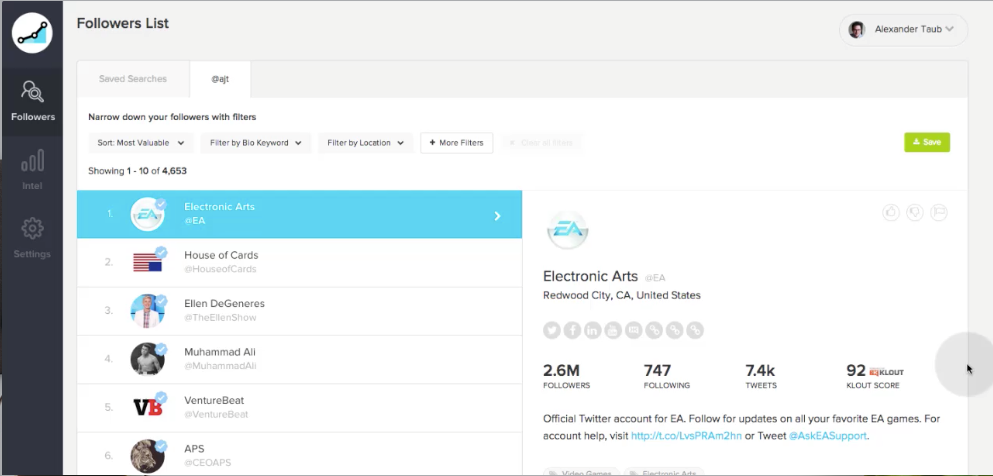The image size is (993, 476).
Task: Open @AskEASupport mention link
Action: (x=828, y=435)
